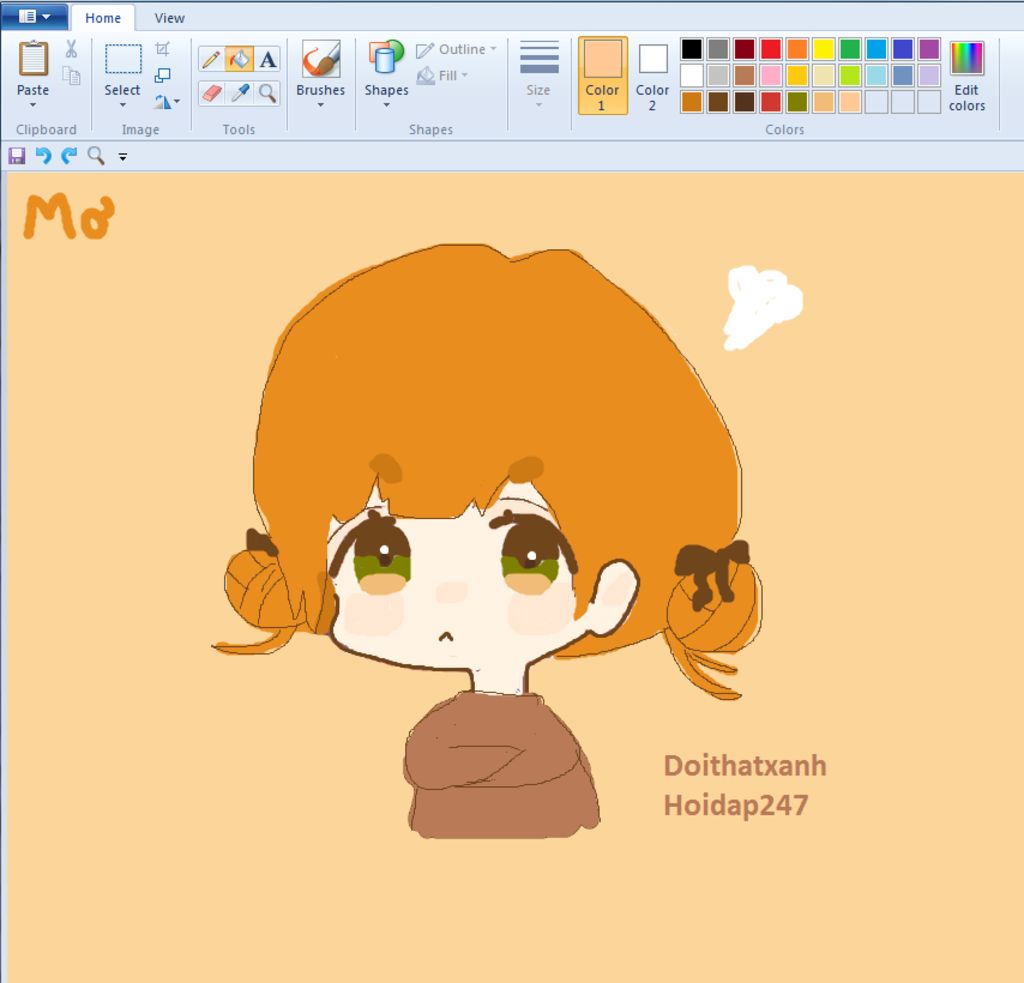This screenshot has width=1024, height=983.
Task: Activate the Color 1 button
Action: [x=602, y=76]
